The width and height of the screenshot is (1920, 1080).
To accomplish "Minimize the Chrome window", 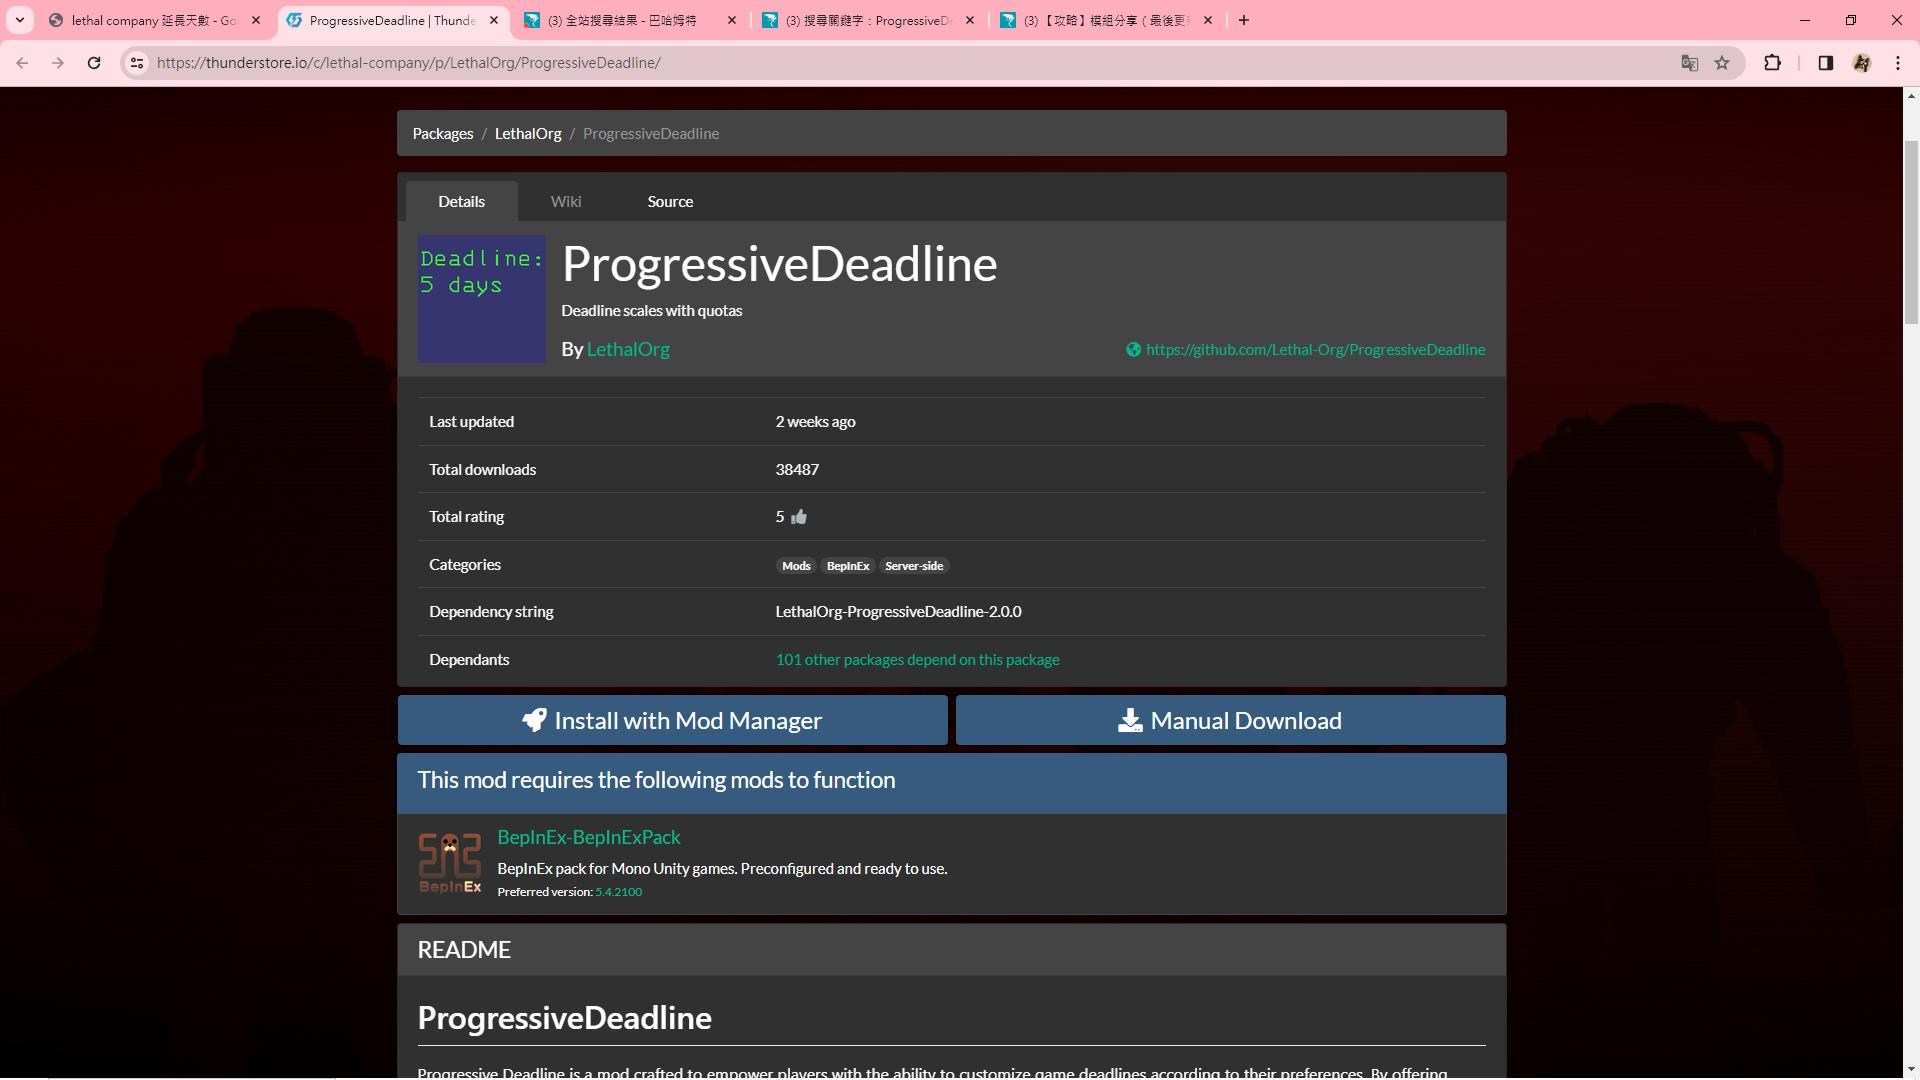I will tap(1805, 20).
